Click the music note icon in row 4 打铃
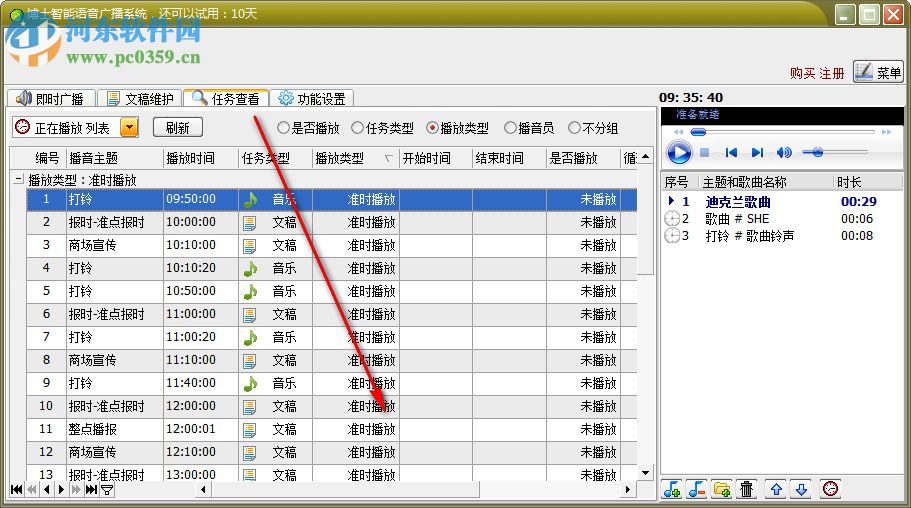911x508 pixels. tap(250, 269)
